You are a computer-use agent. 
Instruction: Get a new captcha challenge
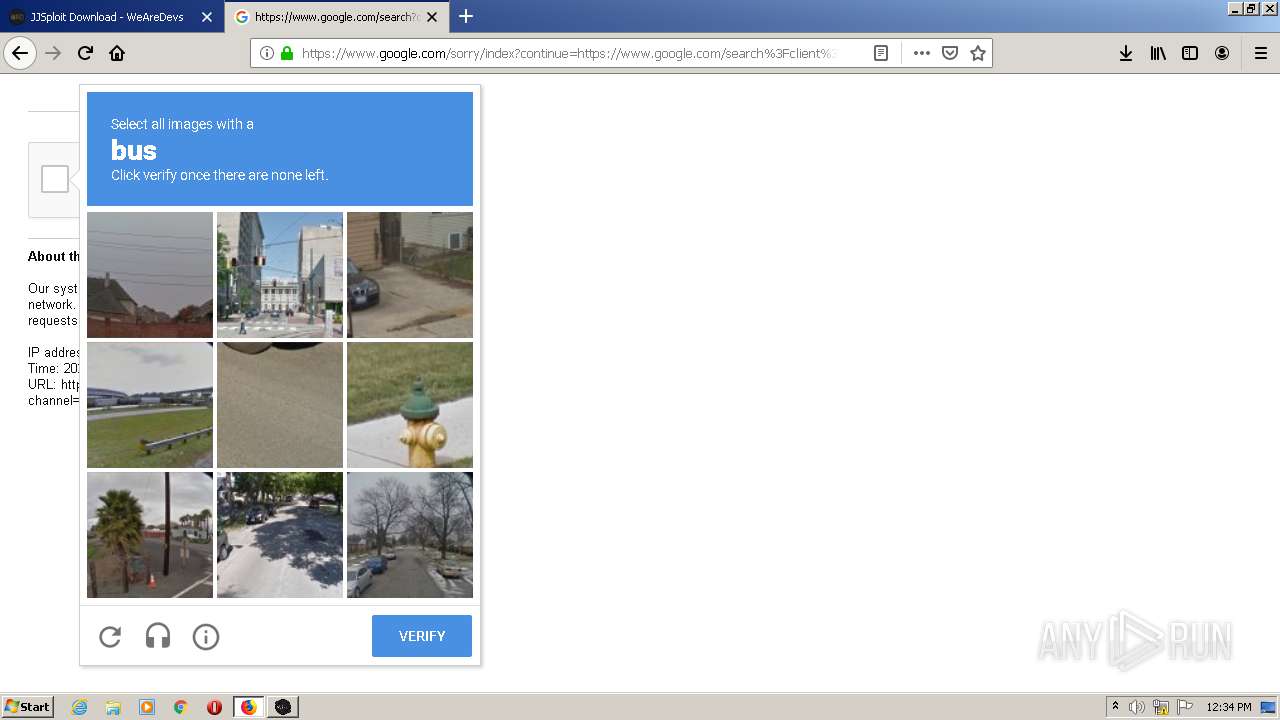tap(110, 637)
